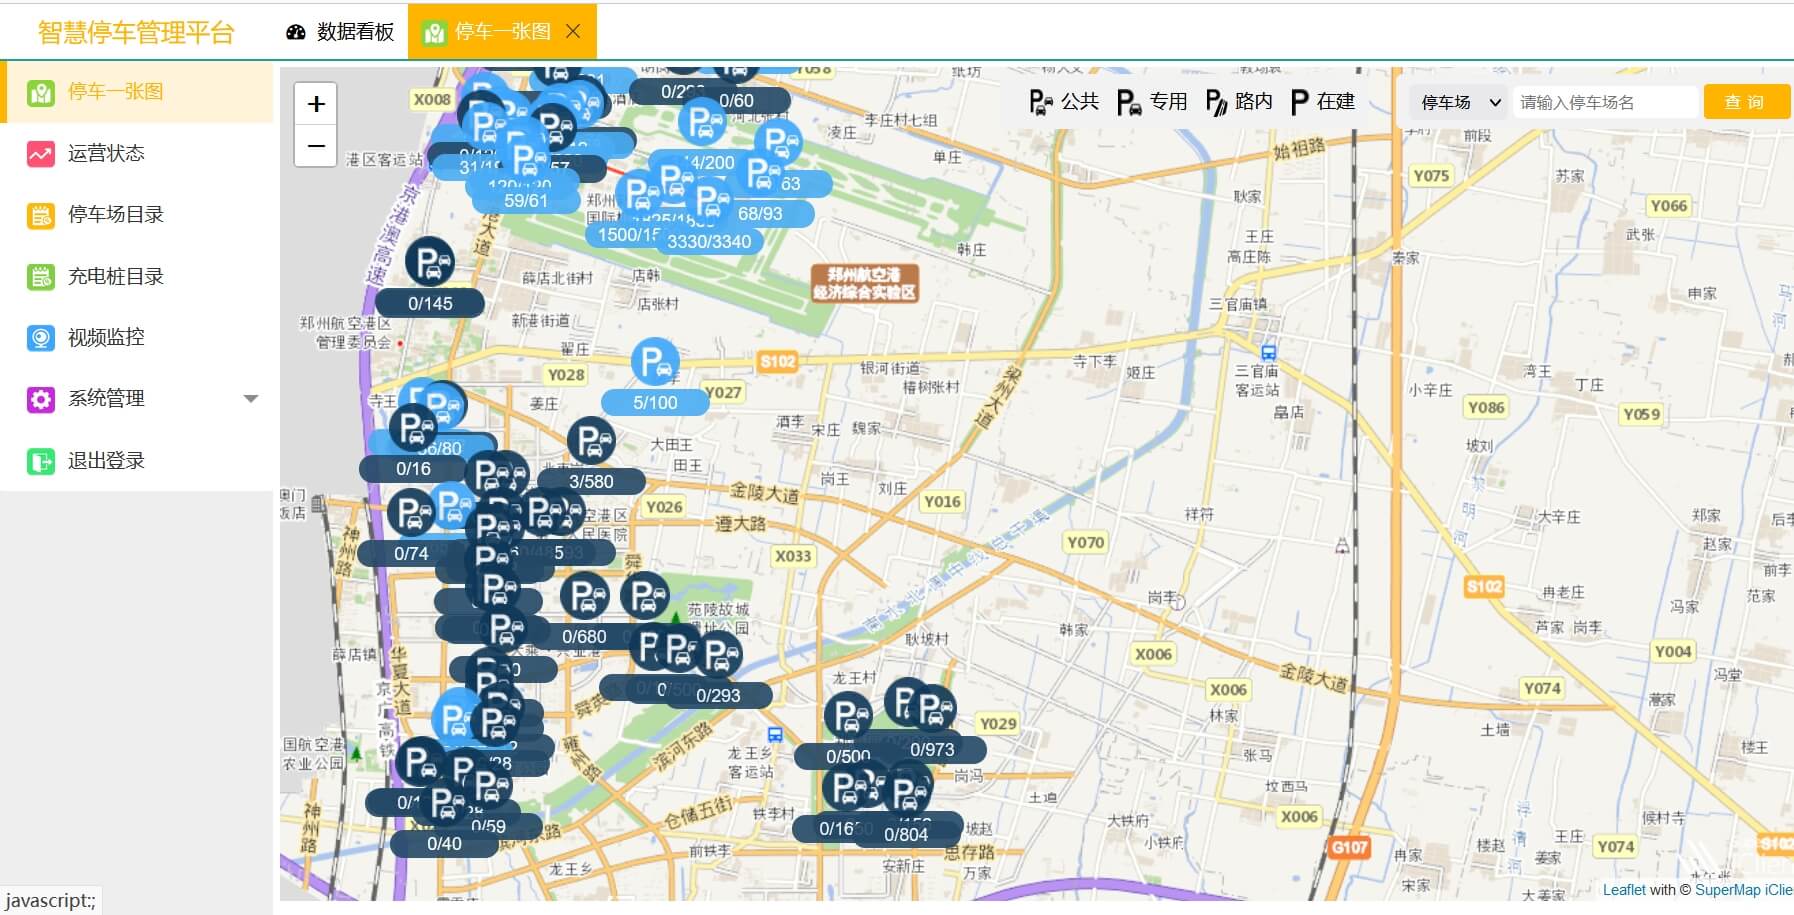Switch to the 数据看板 tab
Viewport: 1794px width, 915px height.
[340, 32]
